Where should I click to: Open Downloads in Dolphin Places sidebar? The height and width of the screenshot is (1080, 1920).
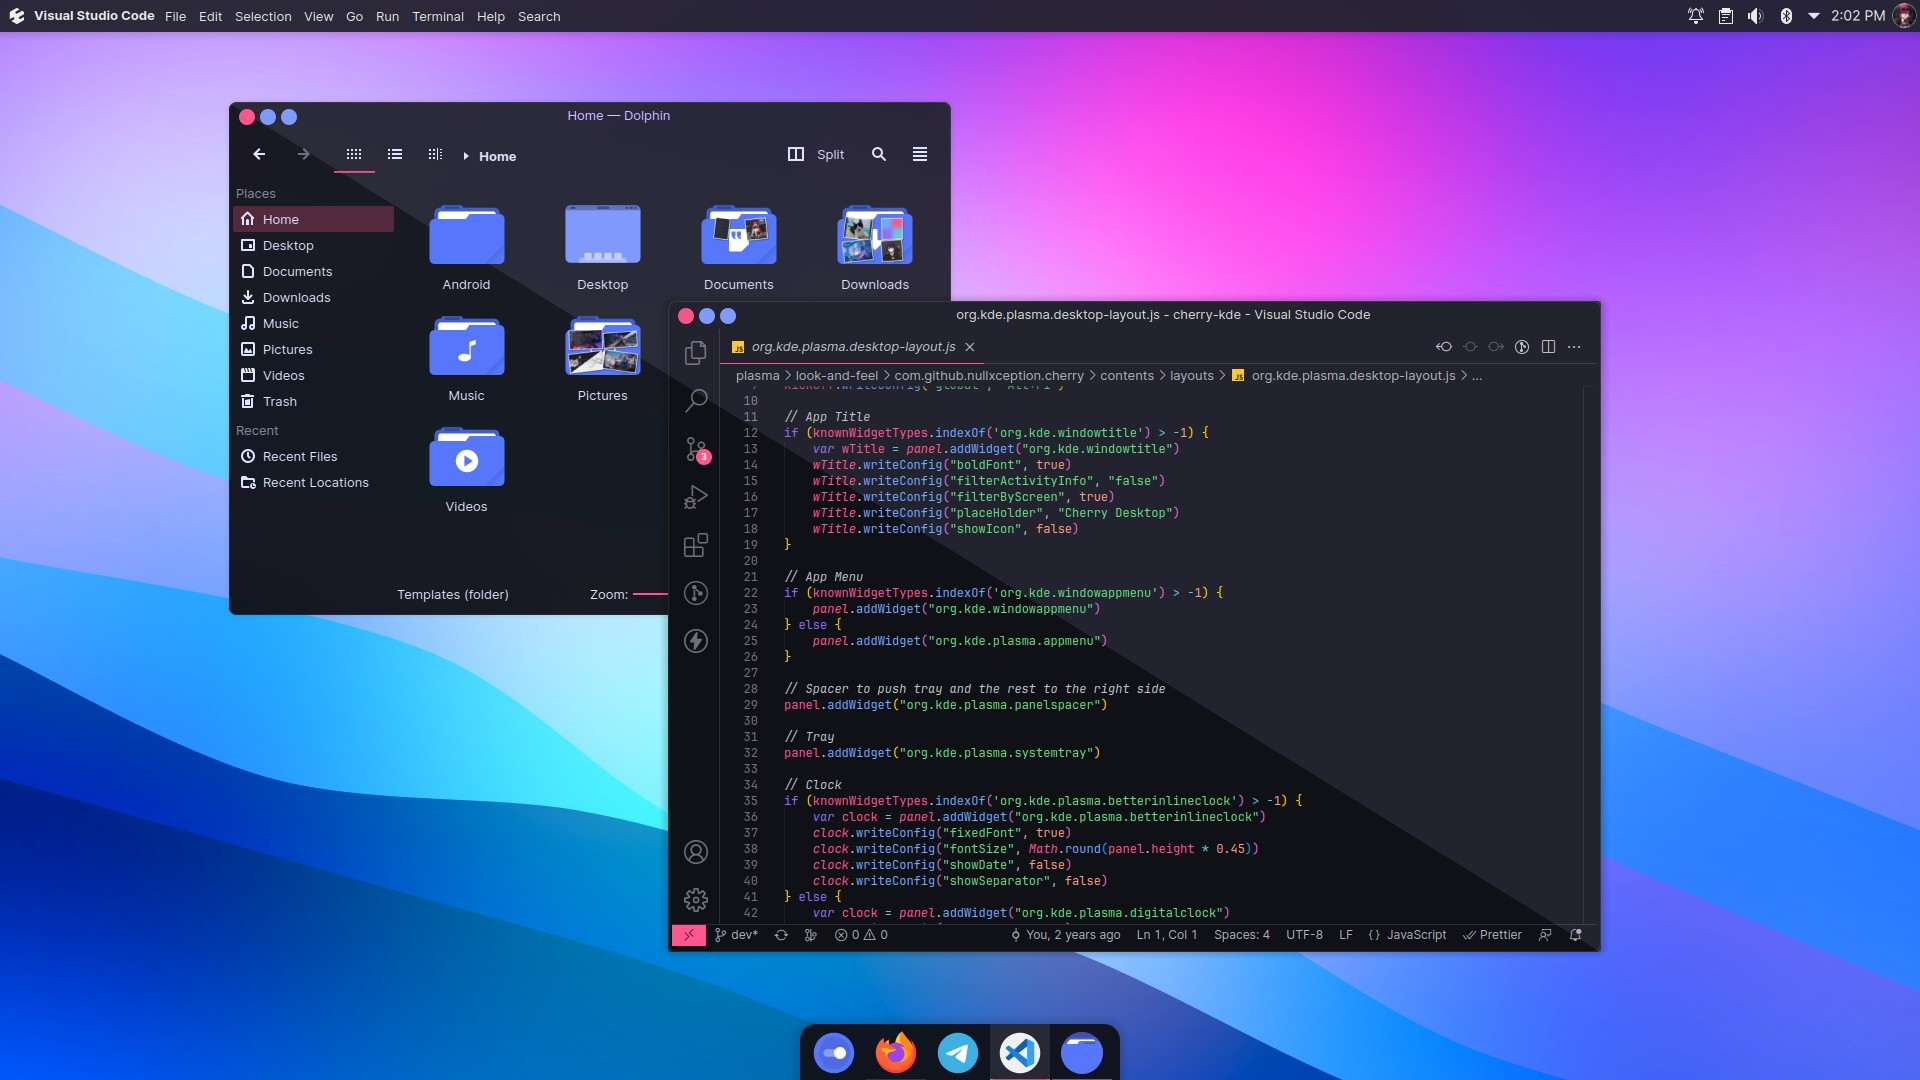point(296,297)
